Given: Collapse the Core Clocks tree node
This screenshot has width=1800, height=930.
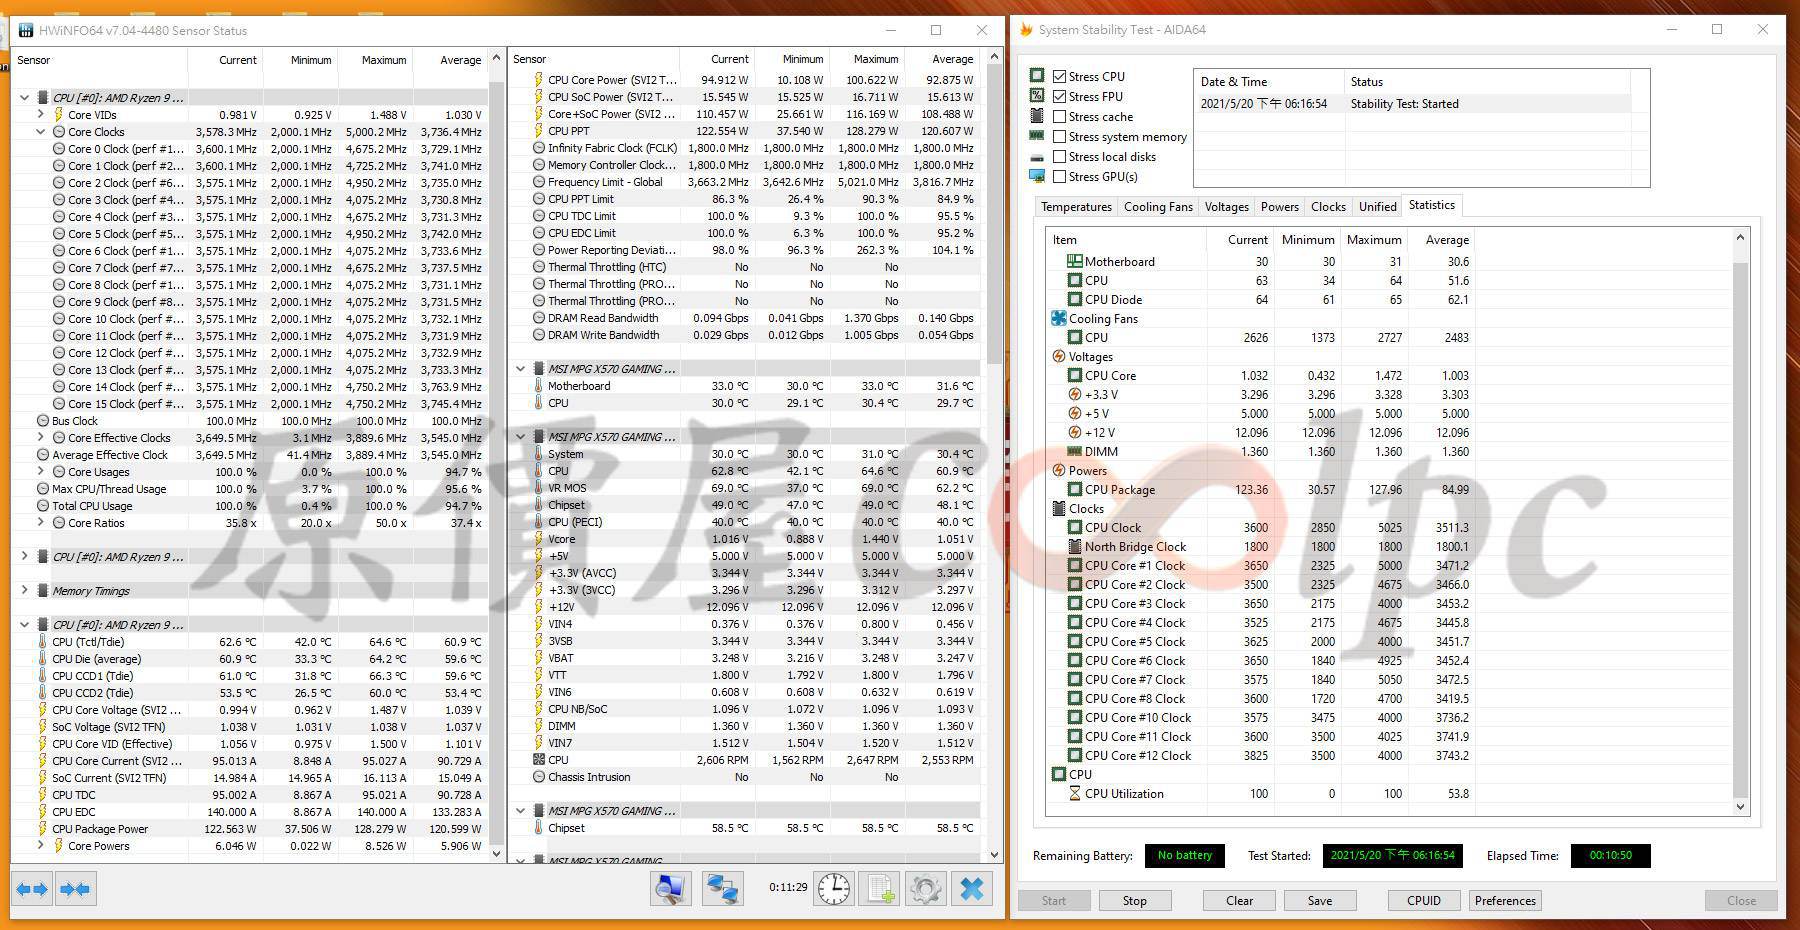Looking at the screenshot, I should point(41,132).
